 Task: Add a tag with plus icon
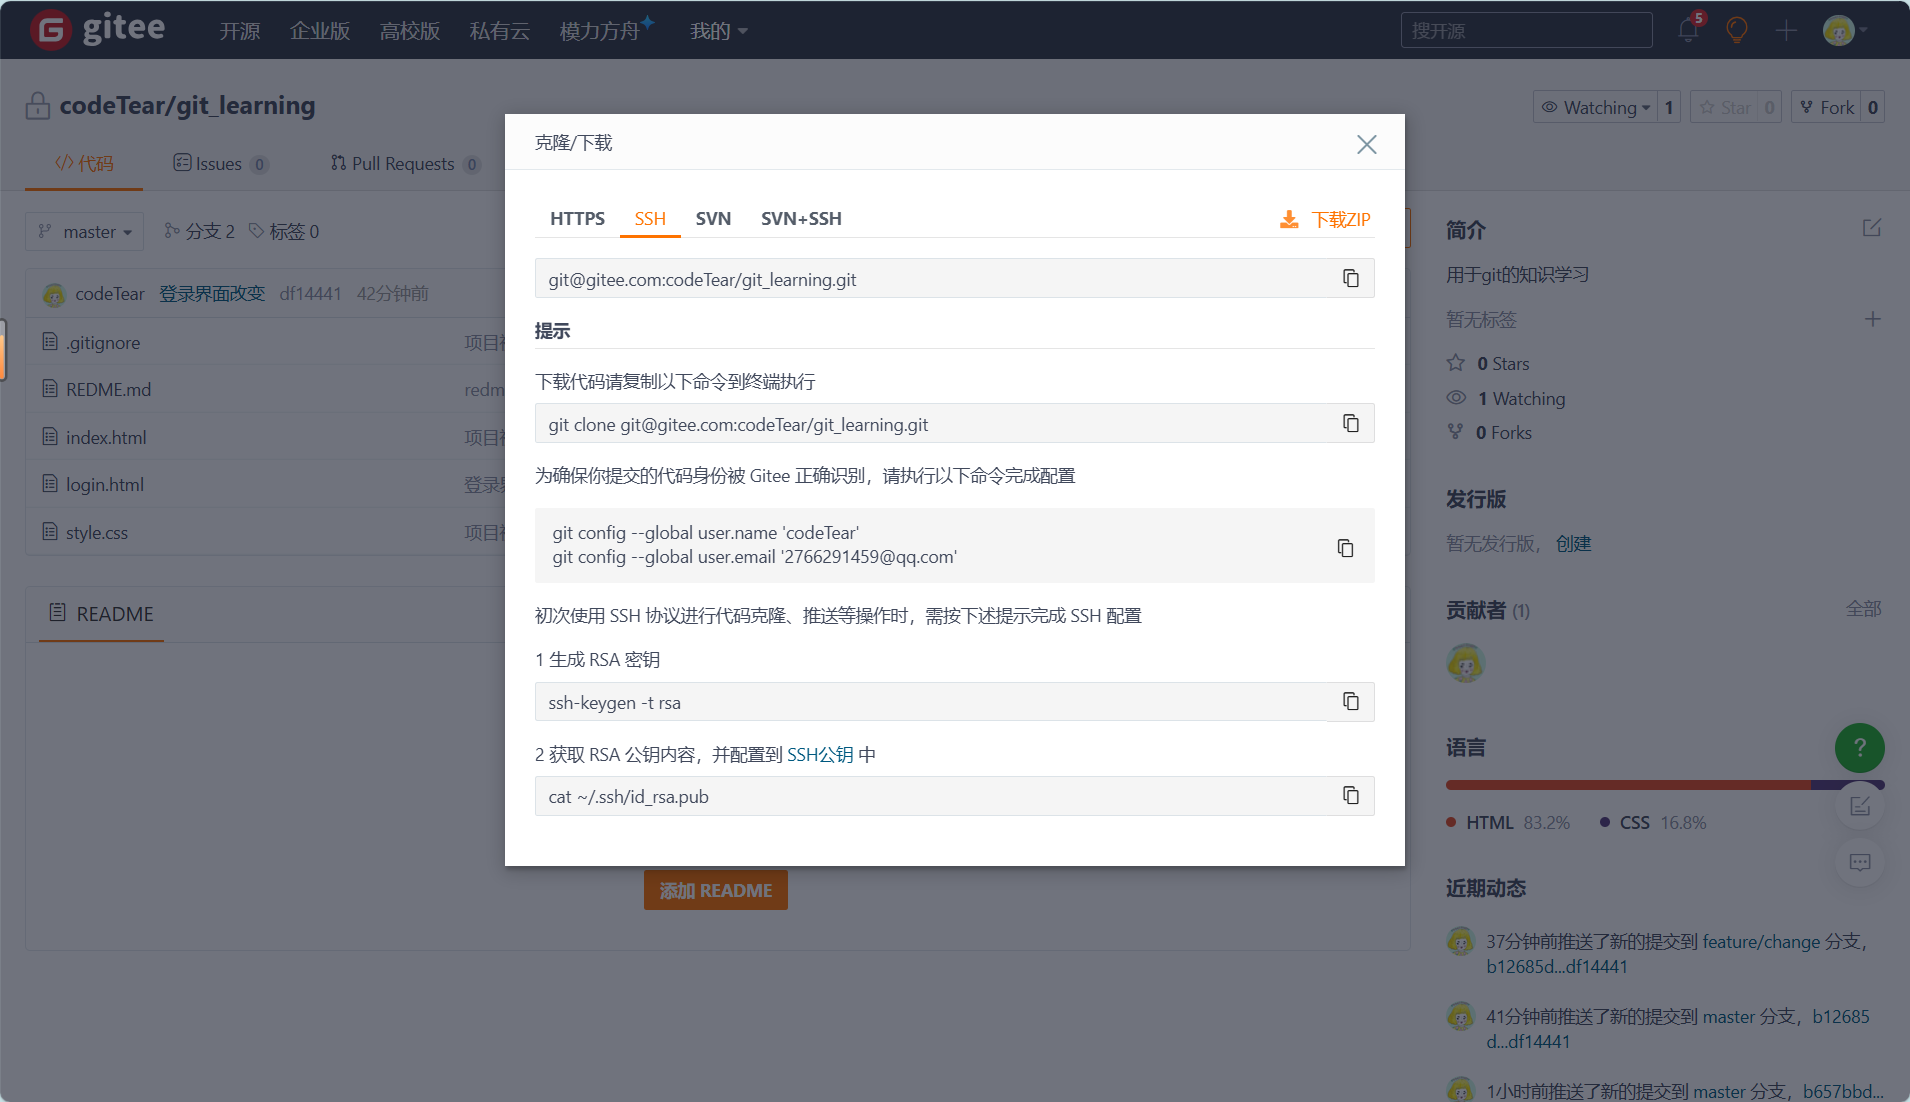click(x=1872, y=319)
